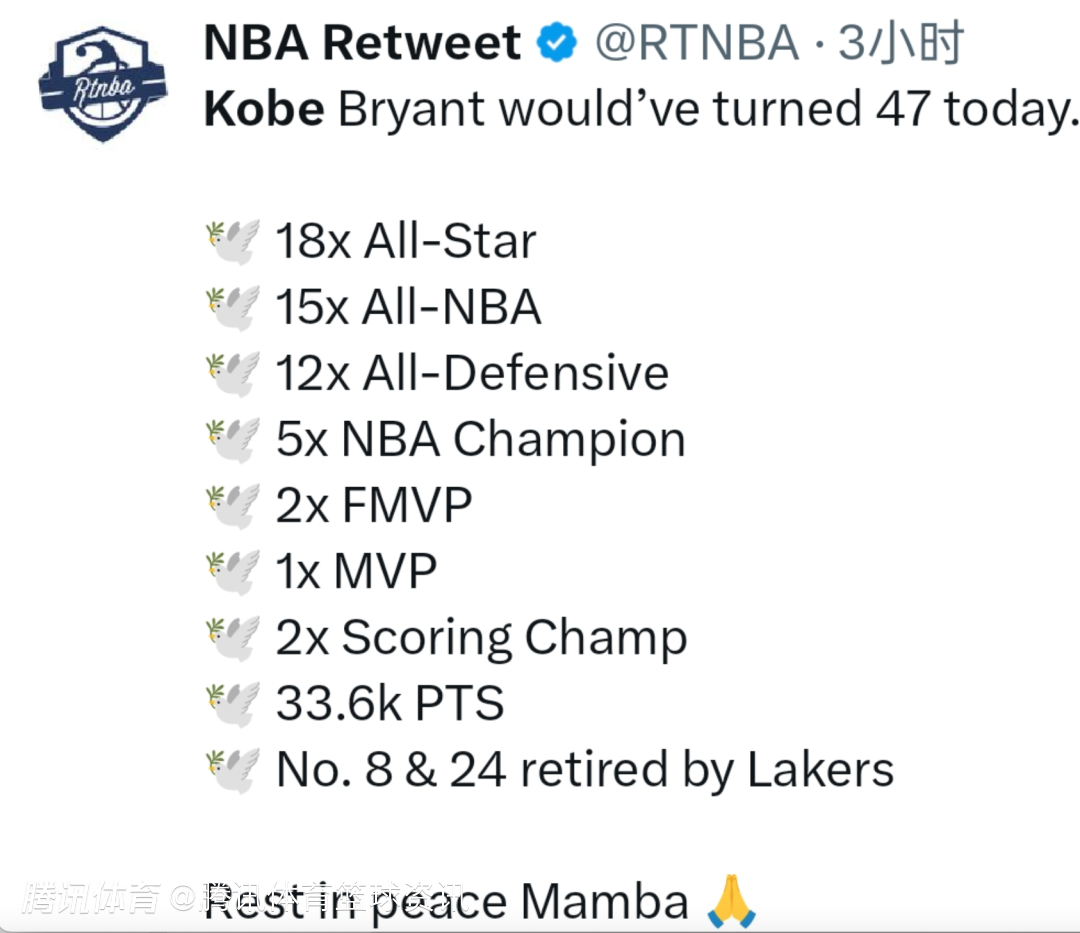Screen dimensions: 1080x933
Task: Click dove emoji beside 2x FMVP
Action: pos(232,505)
